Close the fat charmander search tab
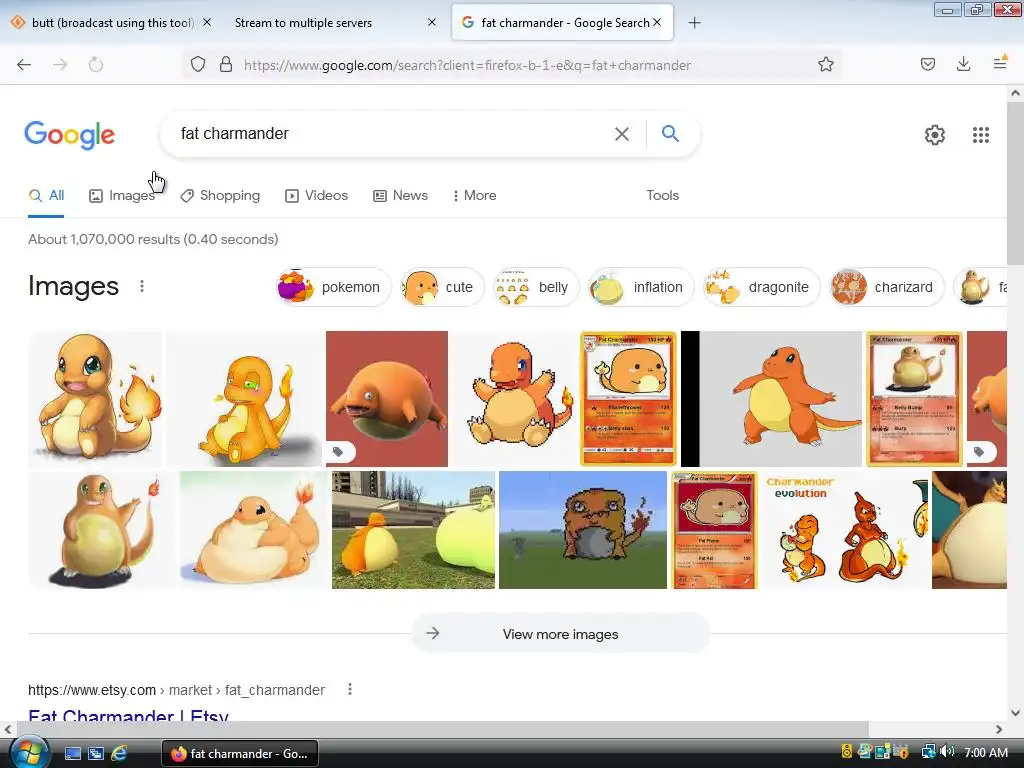The width and height of the screenshot is (1024, 768). pyautogui.click(x=657, y=22)
